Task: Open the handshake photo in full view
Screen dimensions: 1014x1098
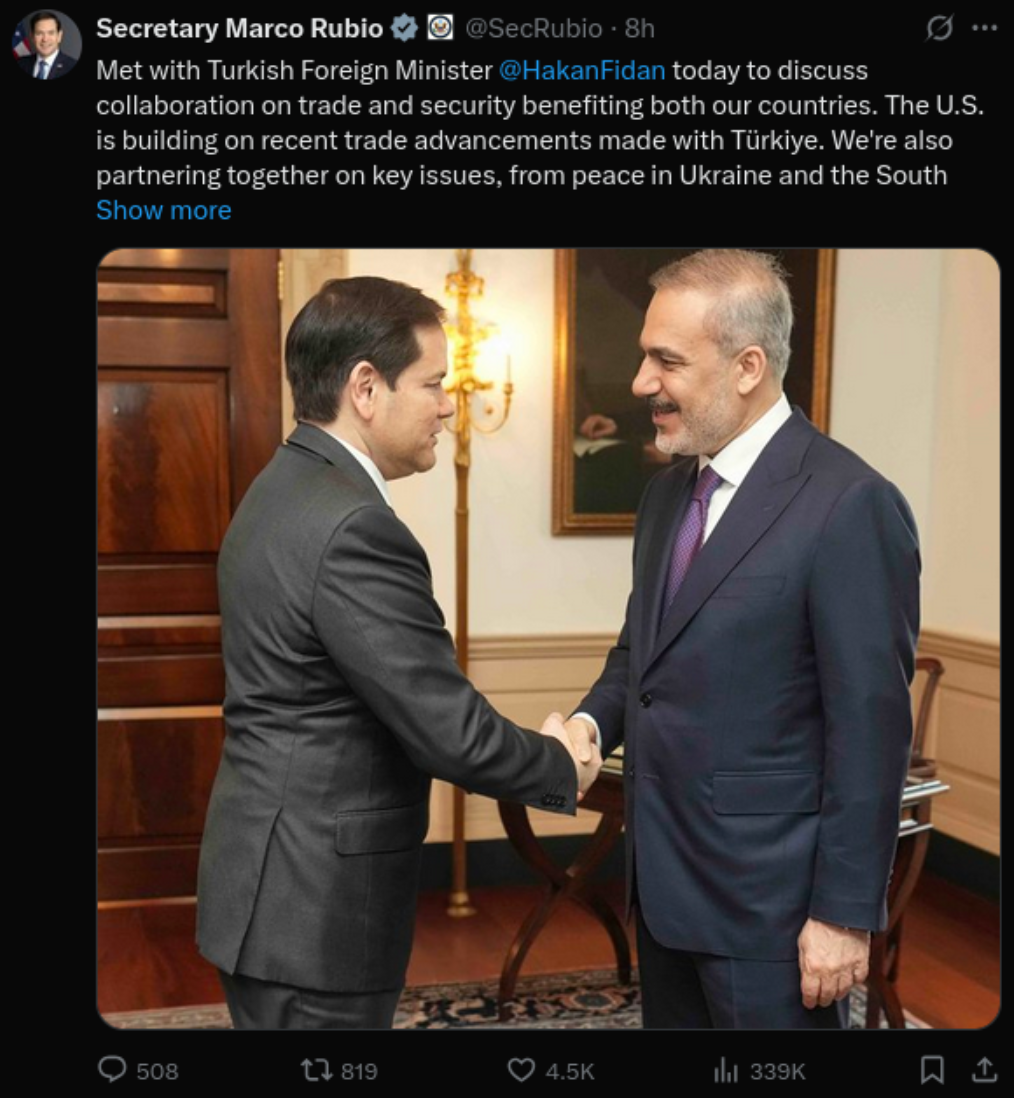Action: point(548,639)
